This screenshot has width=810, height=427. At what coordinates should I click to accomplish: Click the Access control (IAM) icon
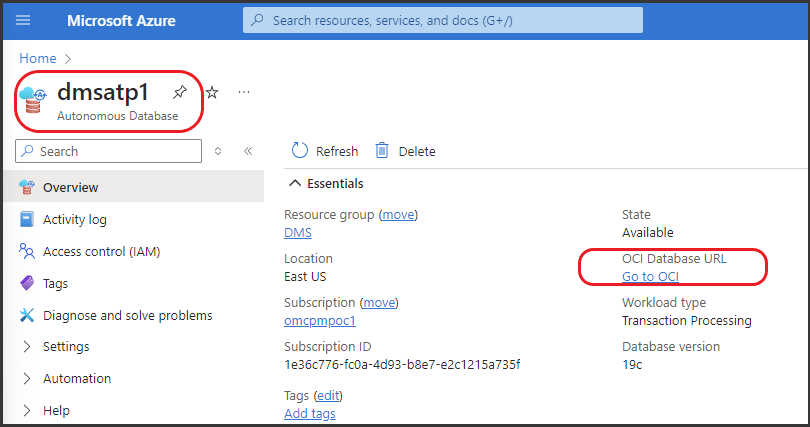coord(27,251)
